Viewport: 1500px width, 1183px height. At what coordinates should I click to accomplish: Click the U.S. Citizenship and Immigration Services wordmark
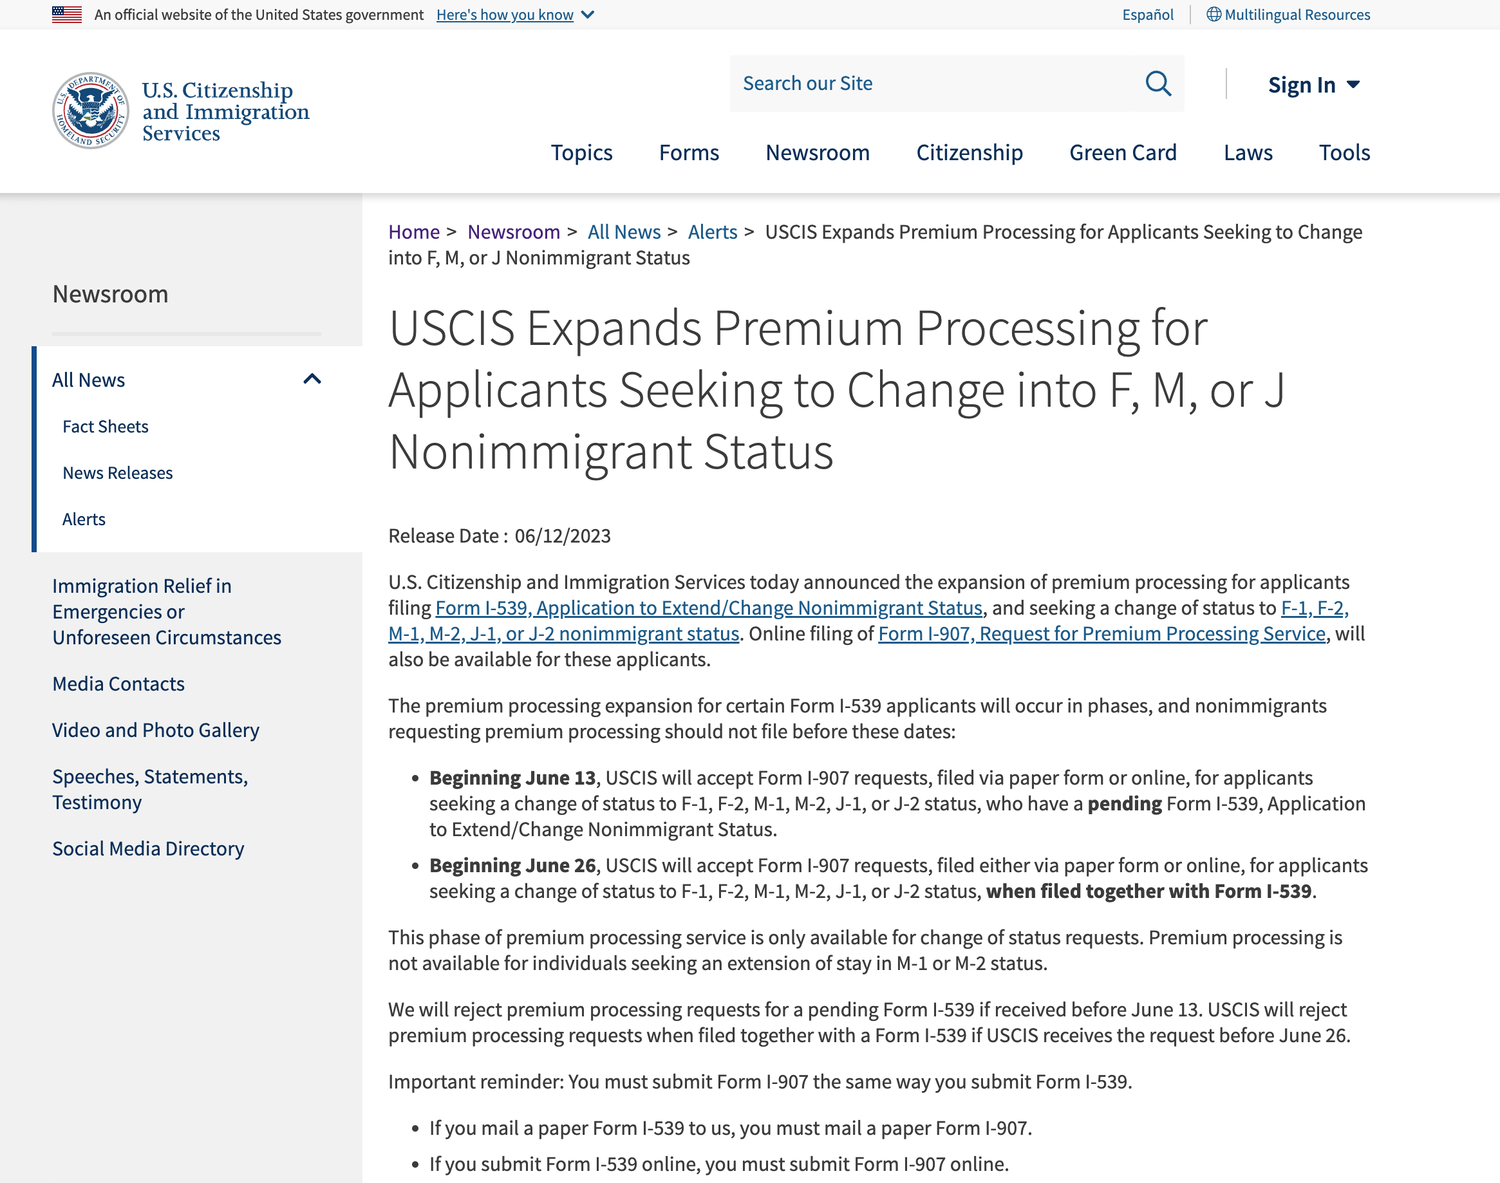(x=226, y=111)
